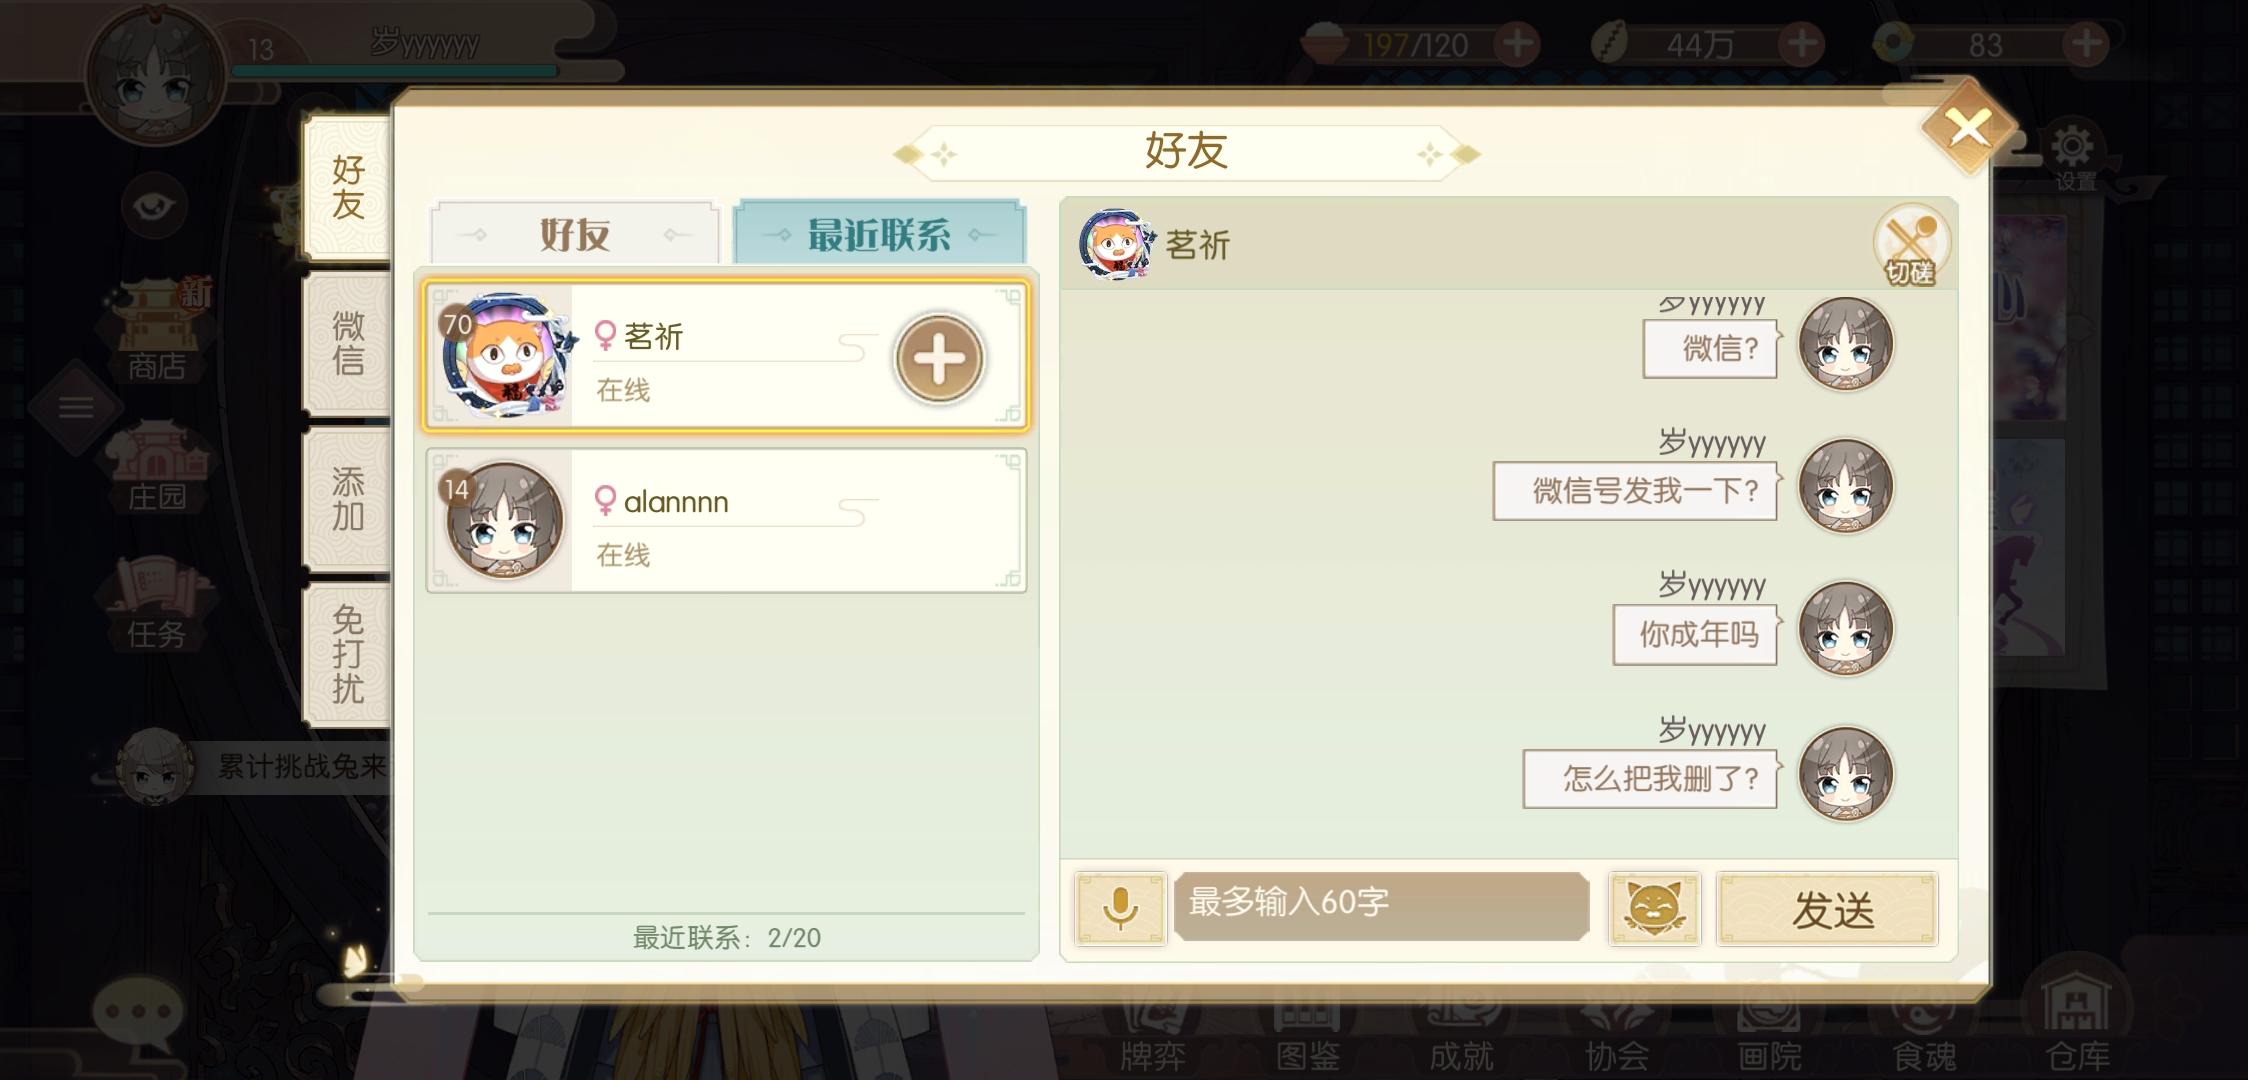Screen dimensions: 2248x1080
Task: Toggle the eye visibility icon
Action: (155, 207)
